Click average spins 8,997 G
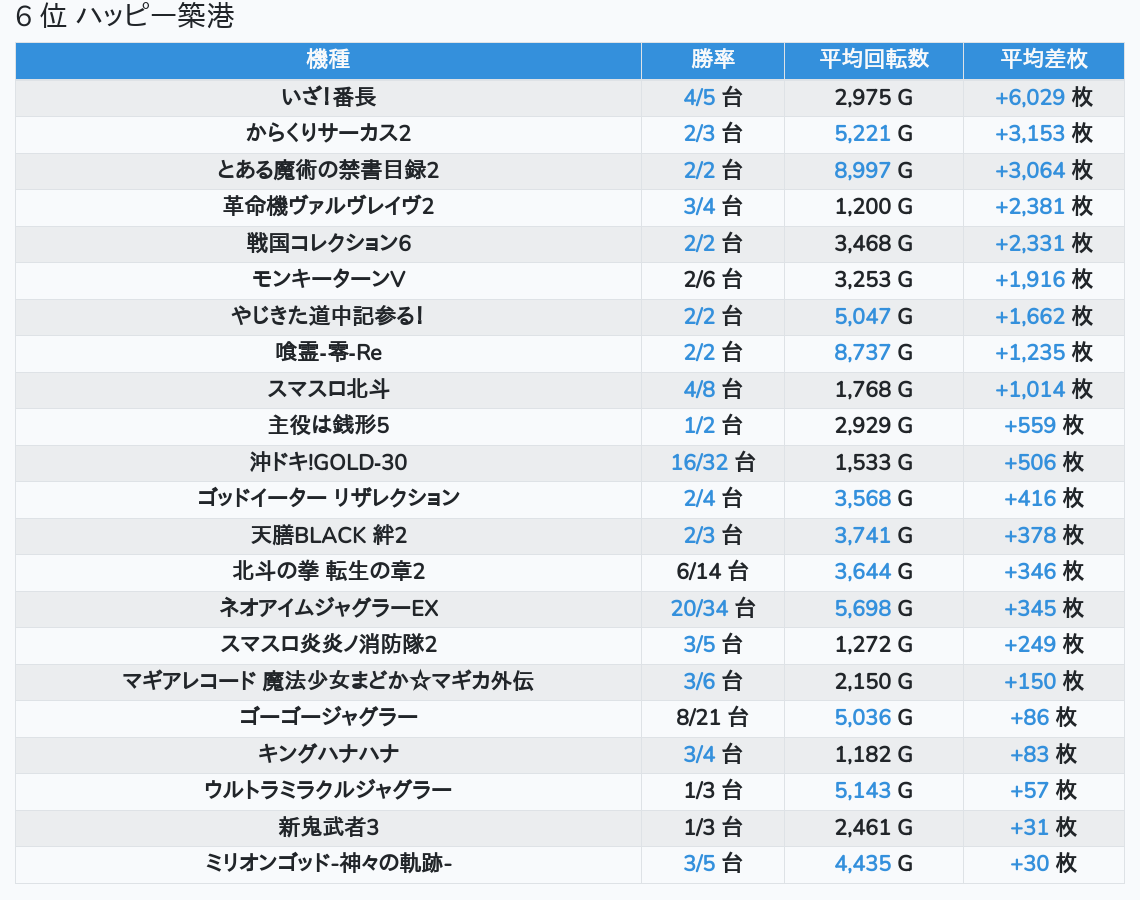 (874, 170)
